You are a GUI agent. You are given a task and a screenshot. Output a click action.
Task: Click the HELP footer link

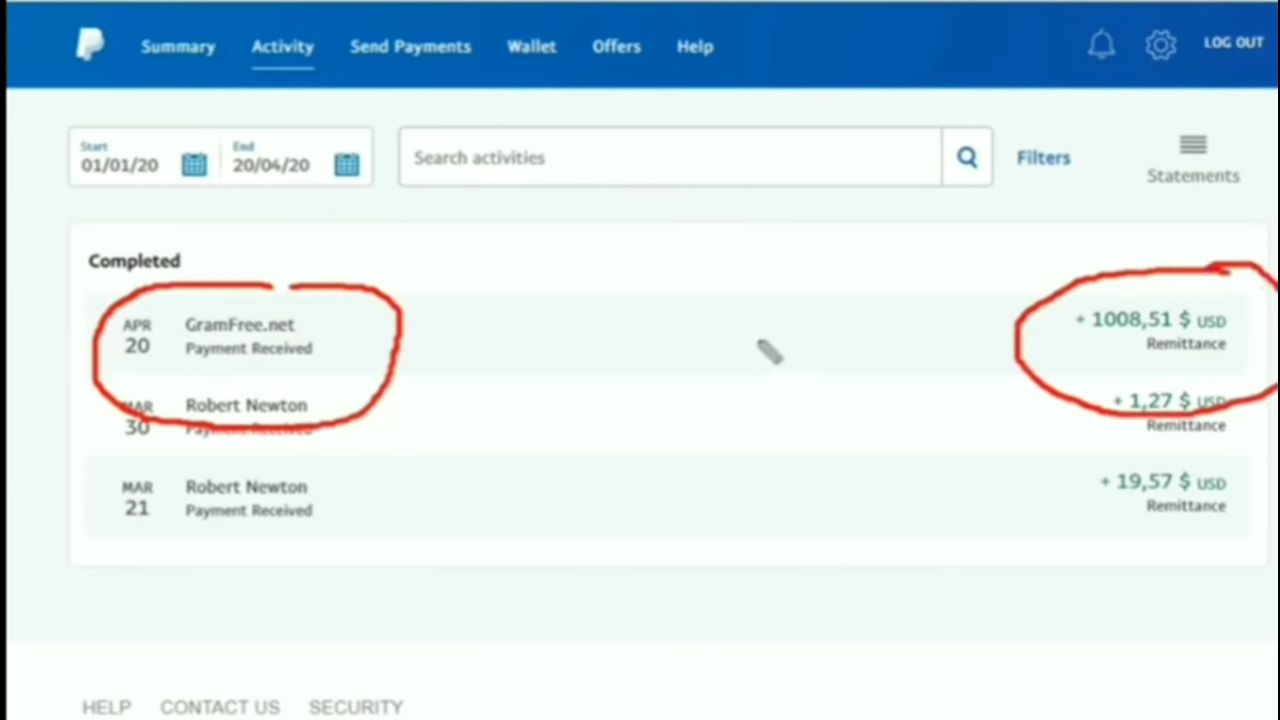tap(106, 707)
